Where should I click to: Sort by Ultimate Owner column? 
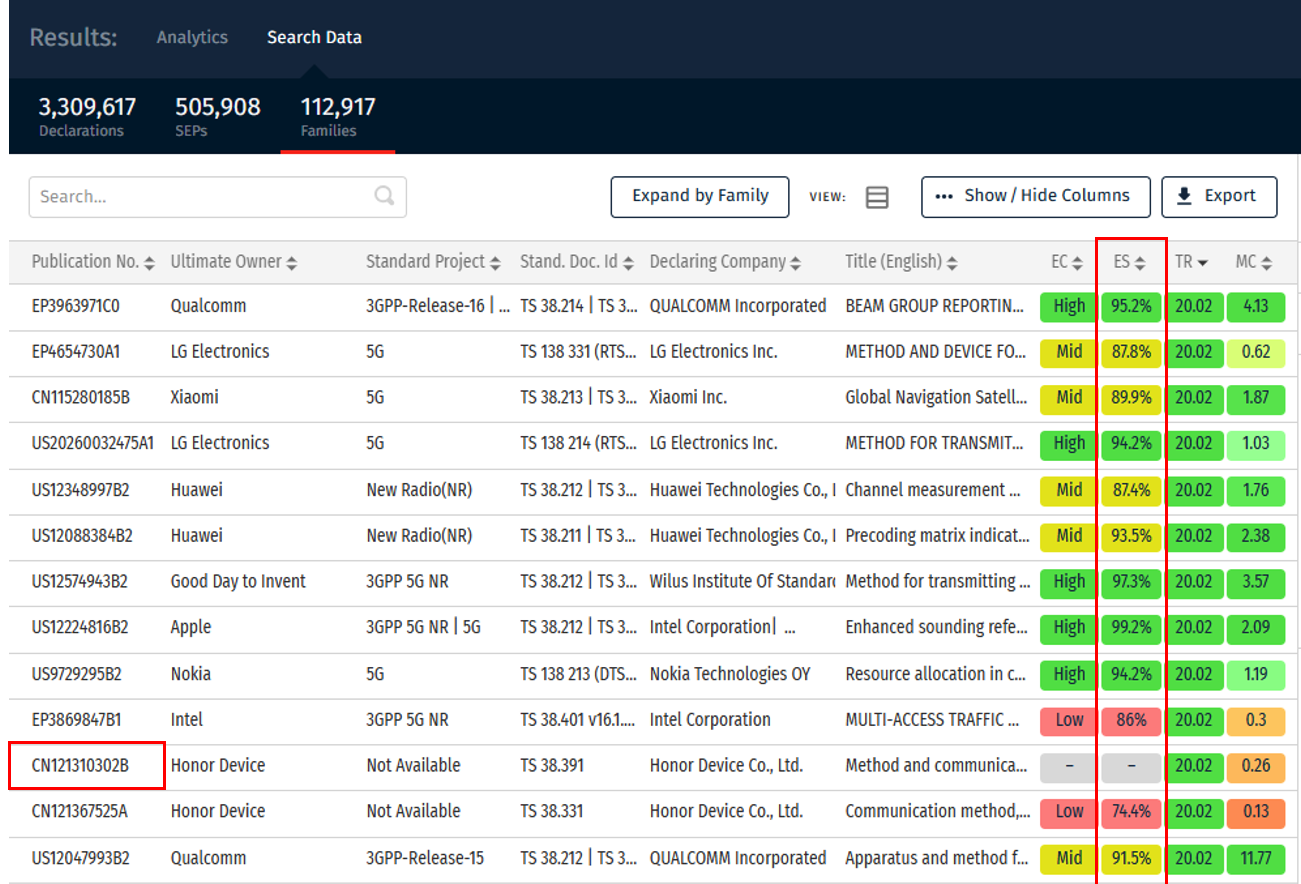coord(234,262)
